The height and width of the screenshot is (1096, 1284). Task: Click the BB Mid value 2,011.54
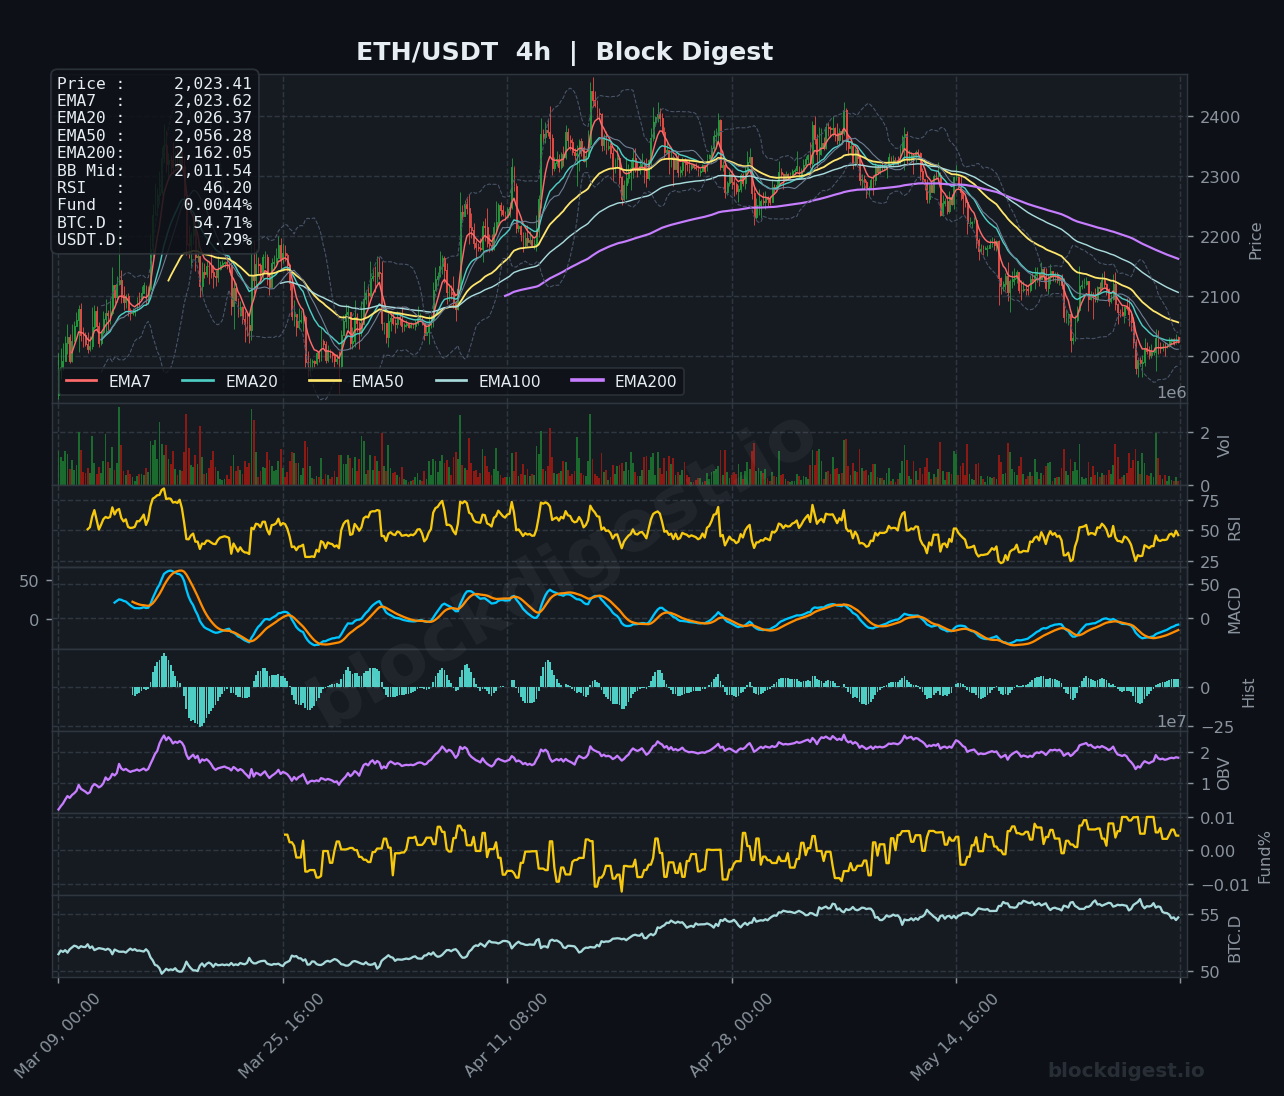pyautogui.click(x=212, y=170)
